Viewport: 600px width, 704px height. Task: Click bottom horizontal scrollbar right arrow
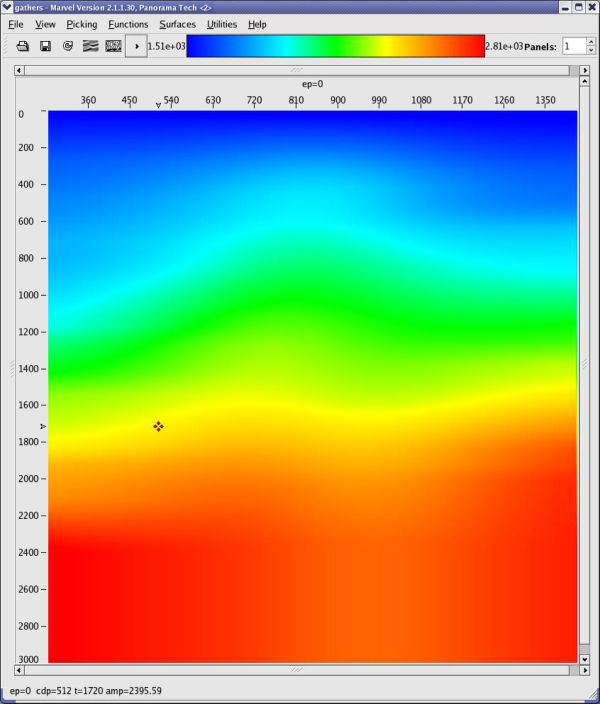(585, 670)
